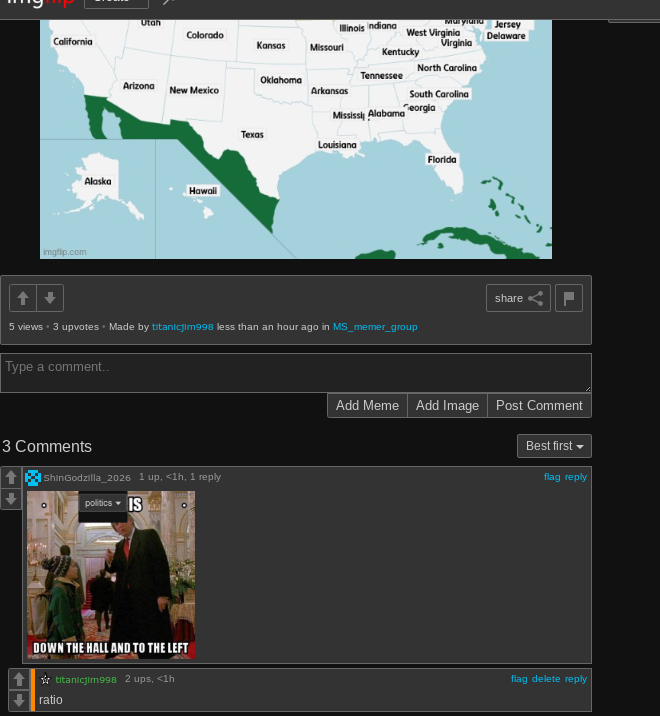660x716 pixels.
Task: Click the Add Meme button
Action: (x=367, y=405)
